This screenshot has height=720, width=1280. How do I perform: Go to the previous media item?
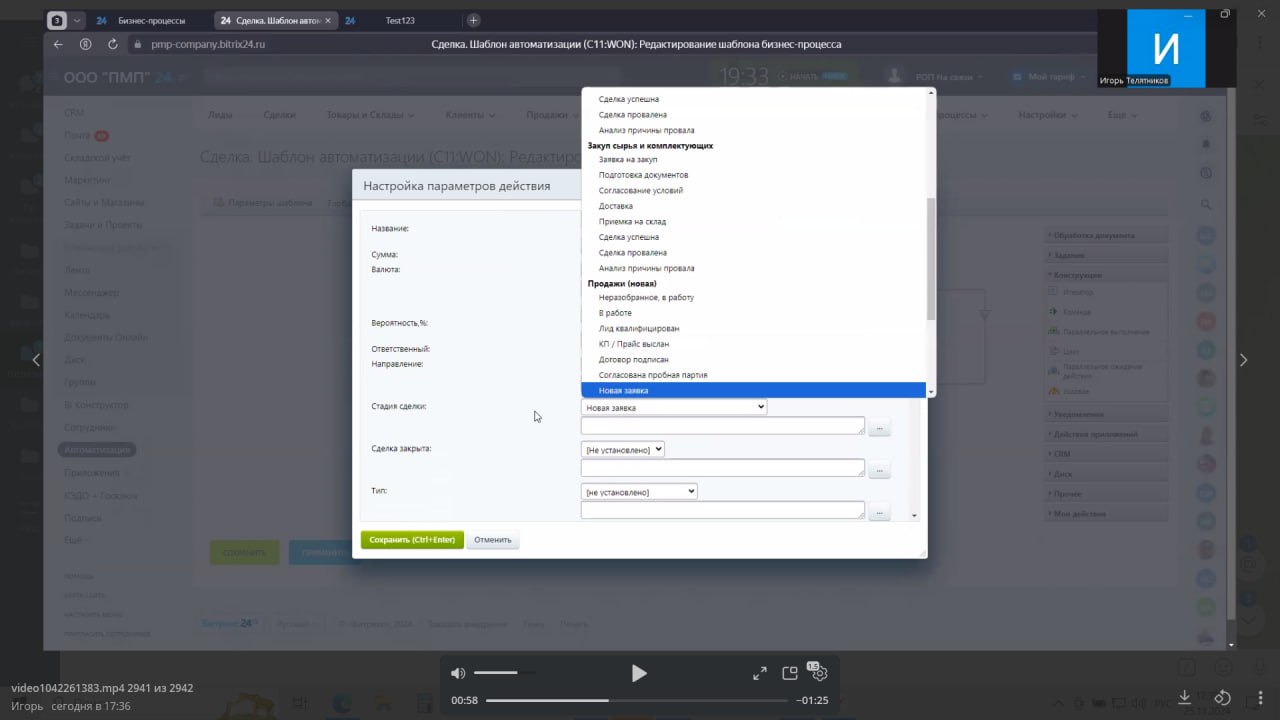pyautogui.click(x=36, y=360)
